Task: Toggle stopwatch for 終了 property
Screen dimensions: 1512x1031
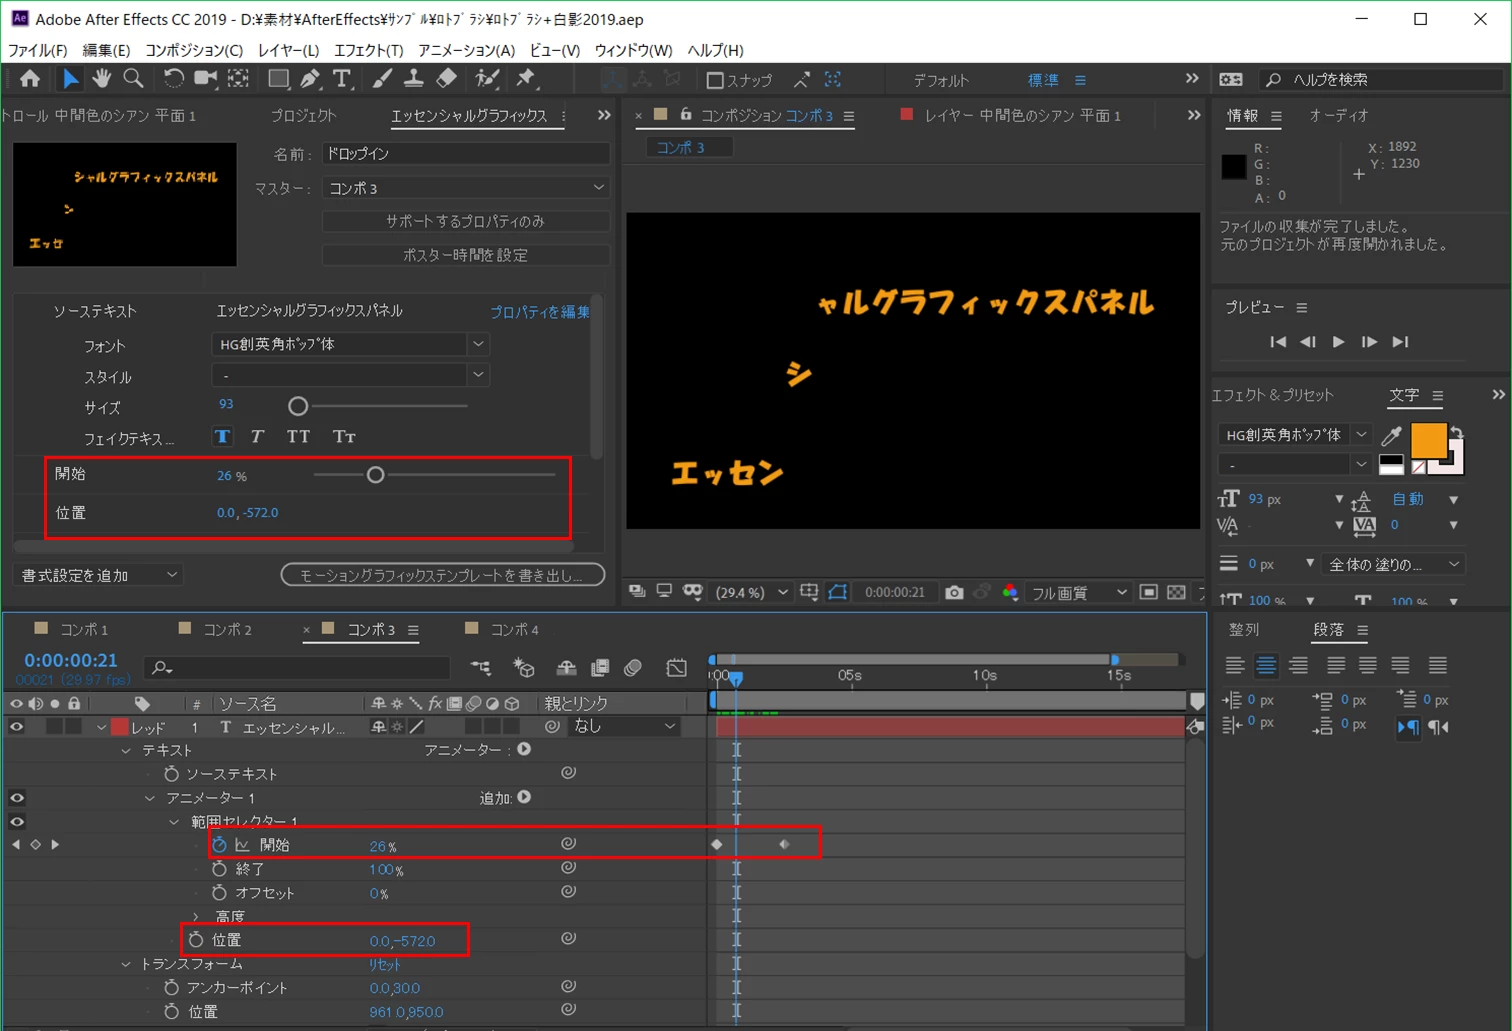Action: [219, 869]
